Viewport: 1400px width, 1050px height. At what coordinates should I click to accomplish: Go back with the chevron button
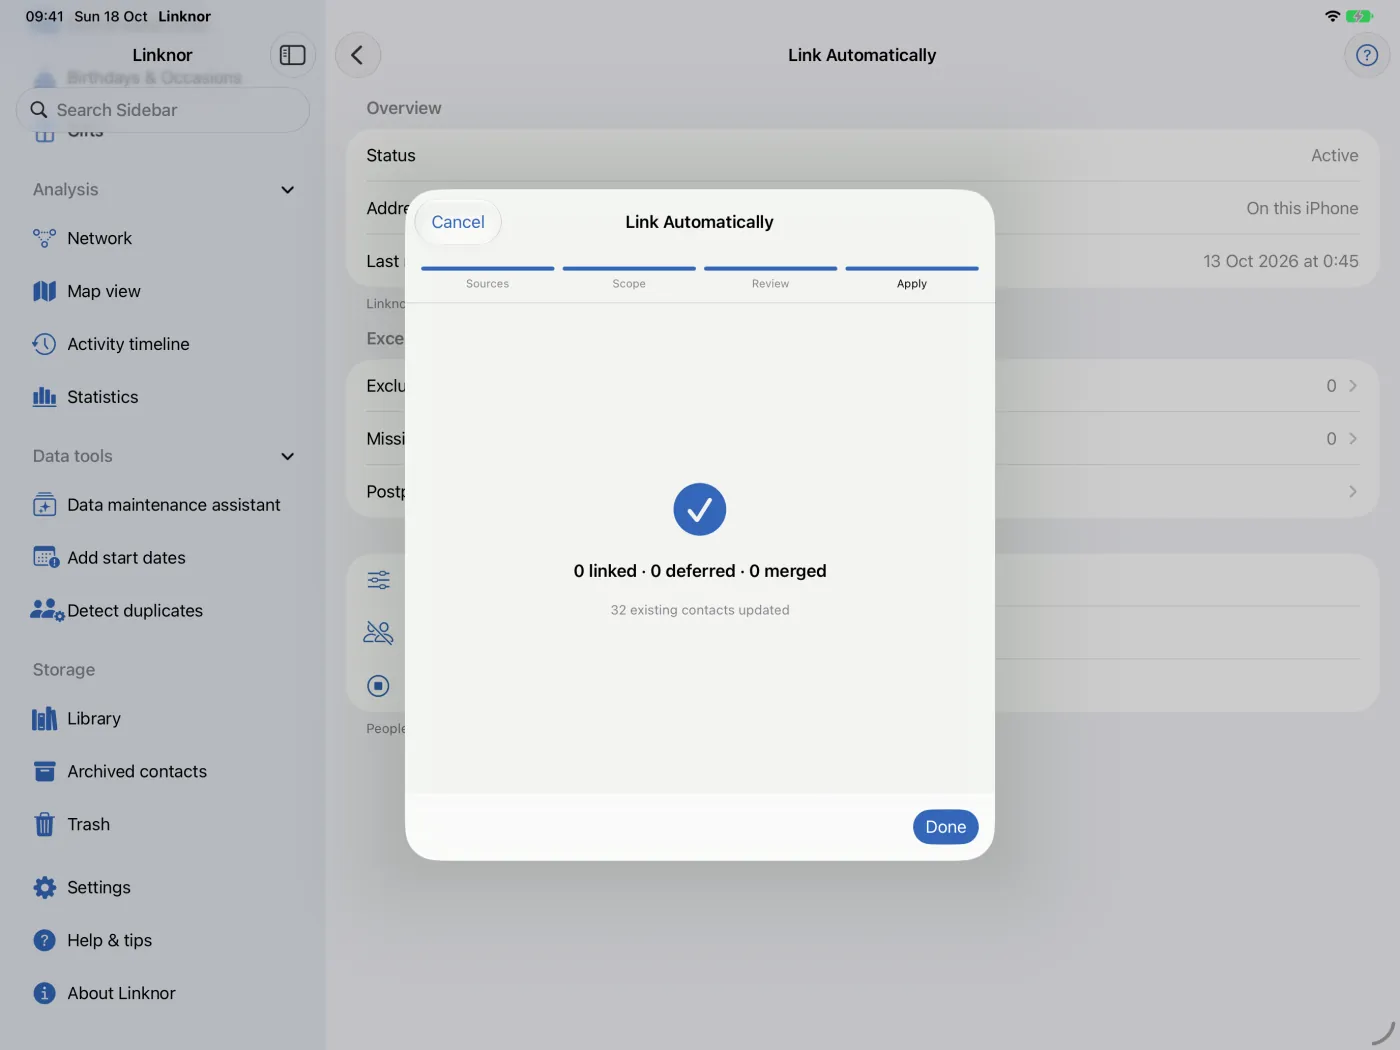click(357, 55)
